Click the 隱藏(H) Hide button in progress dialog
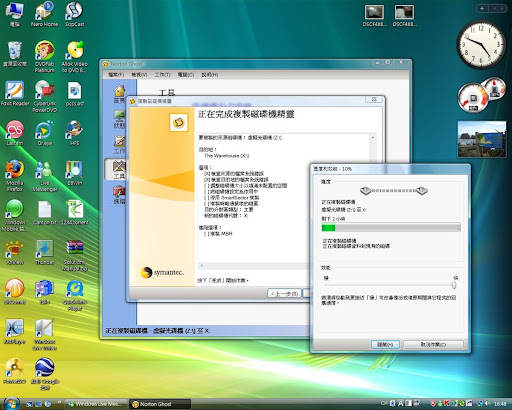The image size is (512, 410). pos(385,344)
